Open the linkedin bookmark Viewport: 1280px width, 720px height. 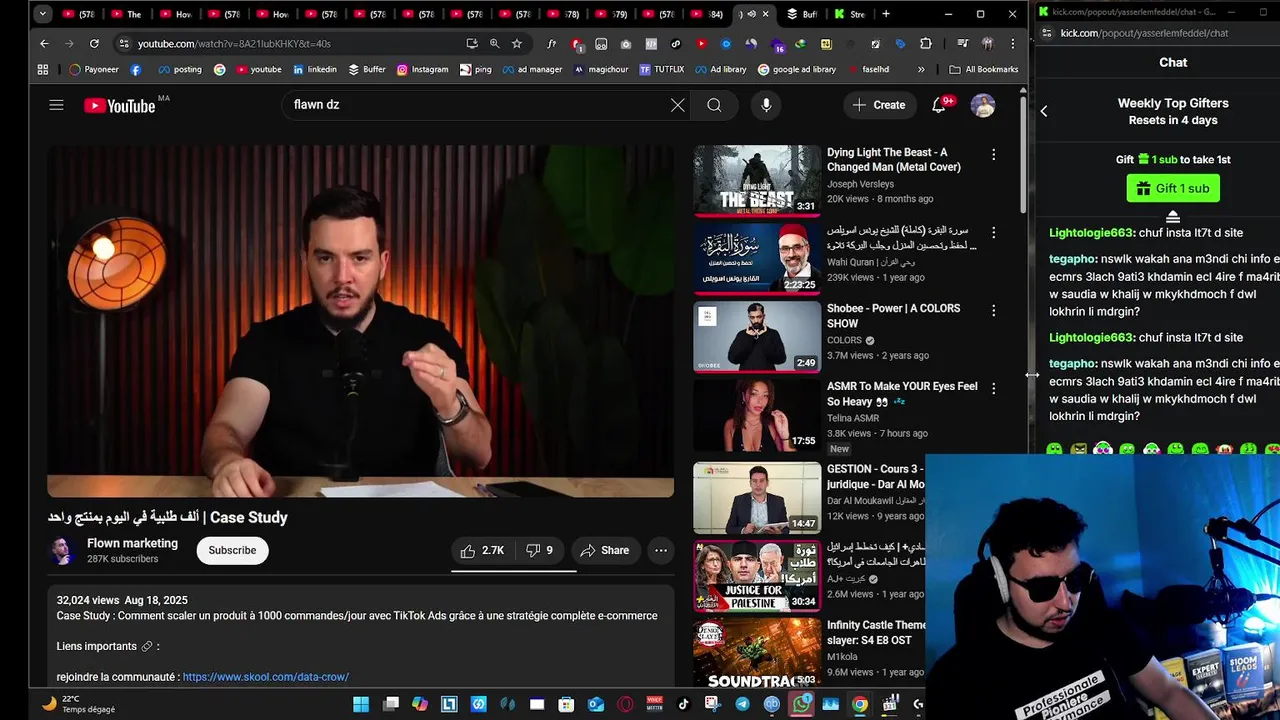coord(315,69)
